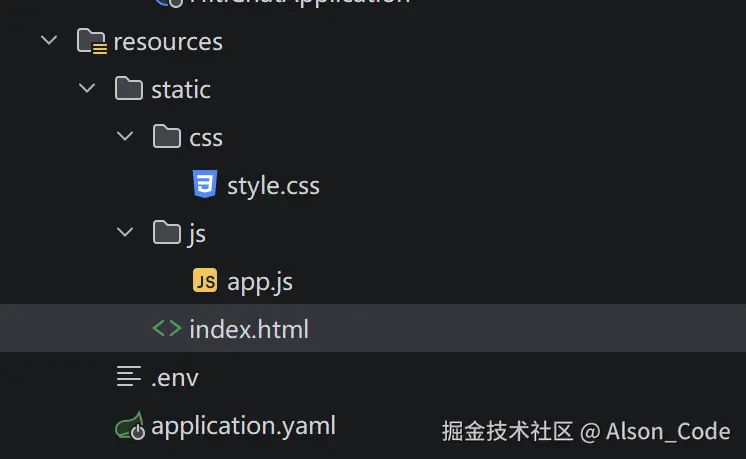Click the js folder icon
Viewport: 746px width, 459px height.
pyautogui.click(x=167, y=232)
